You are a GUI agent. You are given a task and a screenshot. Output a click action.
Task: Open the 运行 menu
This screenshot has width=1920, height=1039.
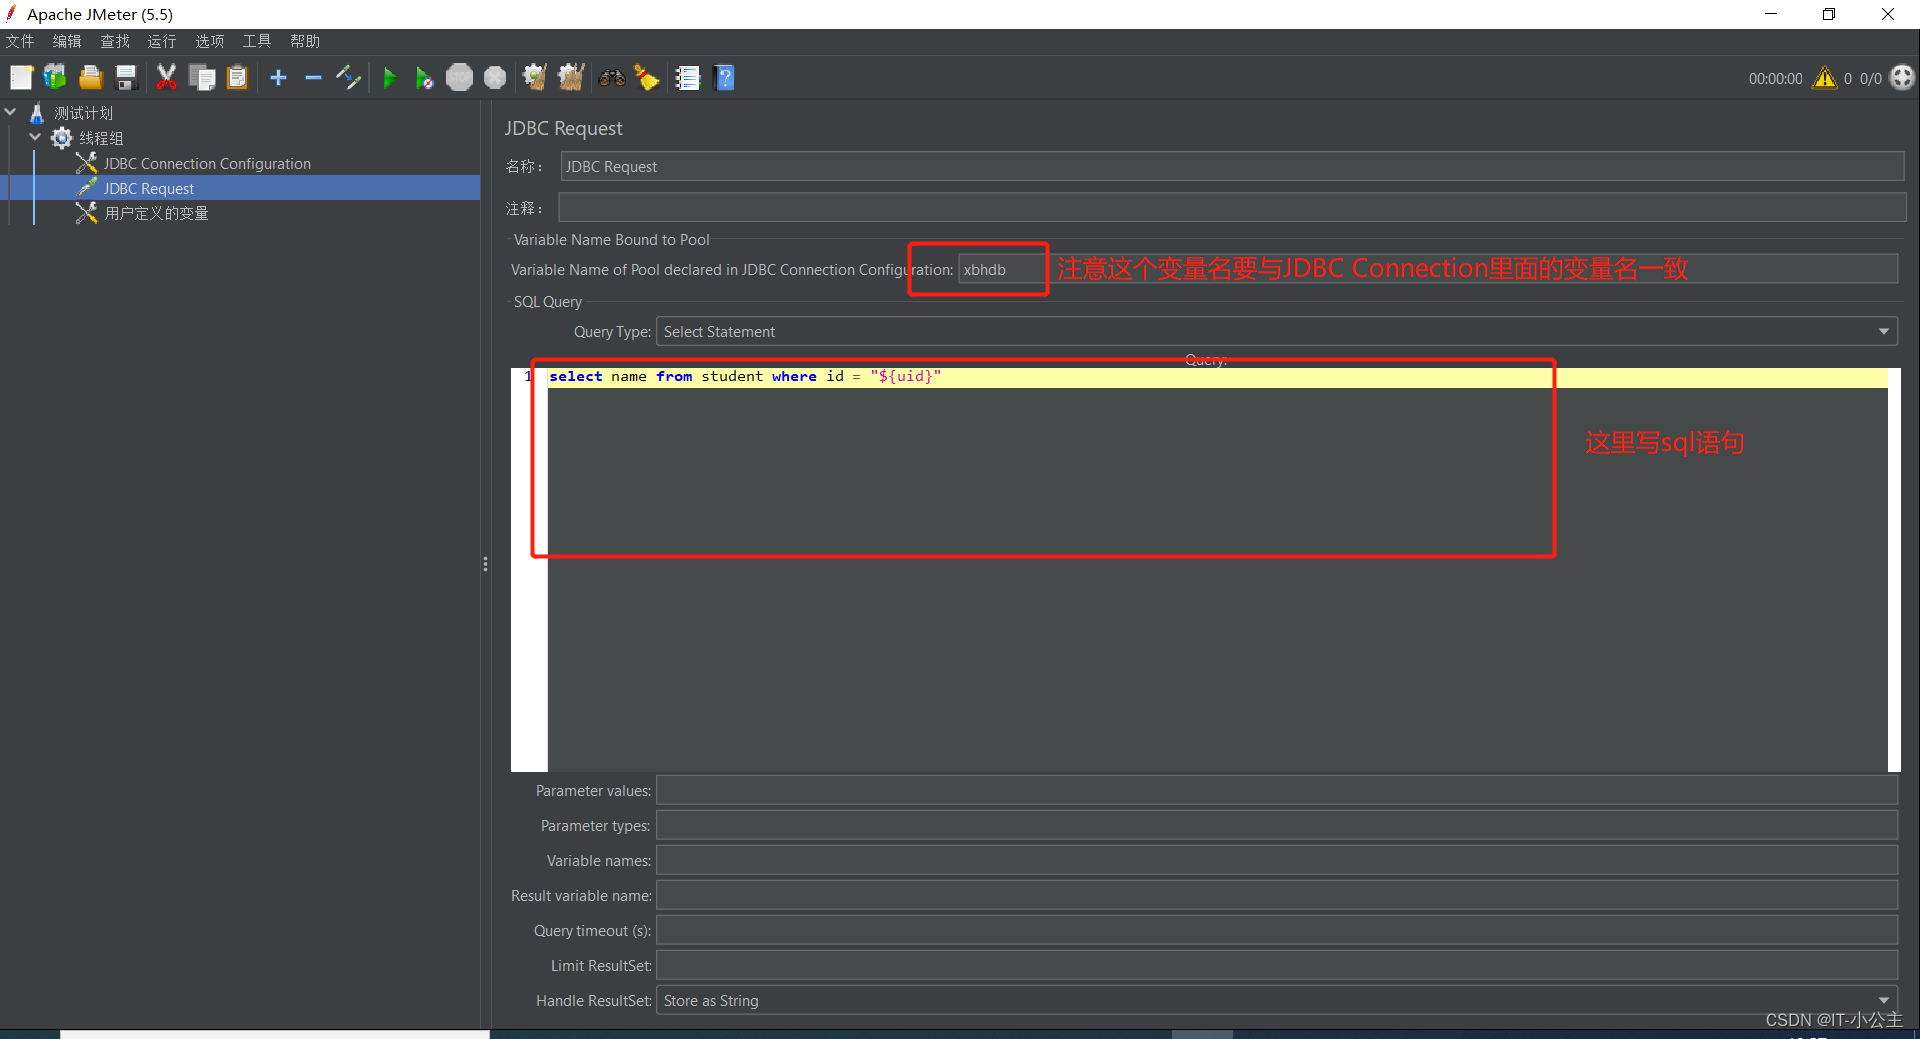click(x=162, y=41)
